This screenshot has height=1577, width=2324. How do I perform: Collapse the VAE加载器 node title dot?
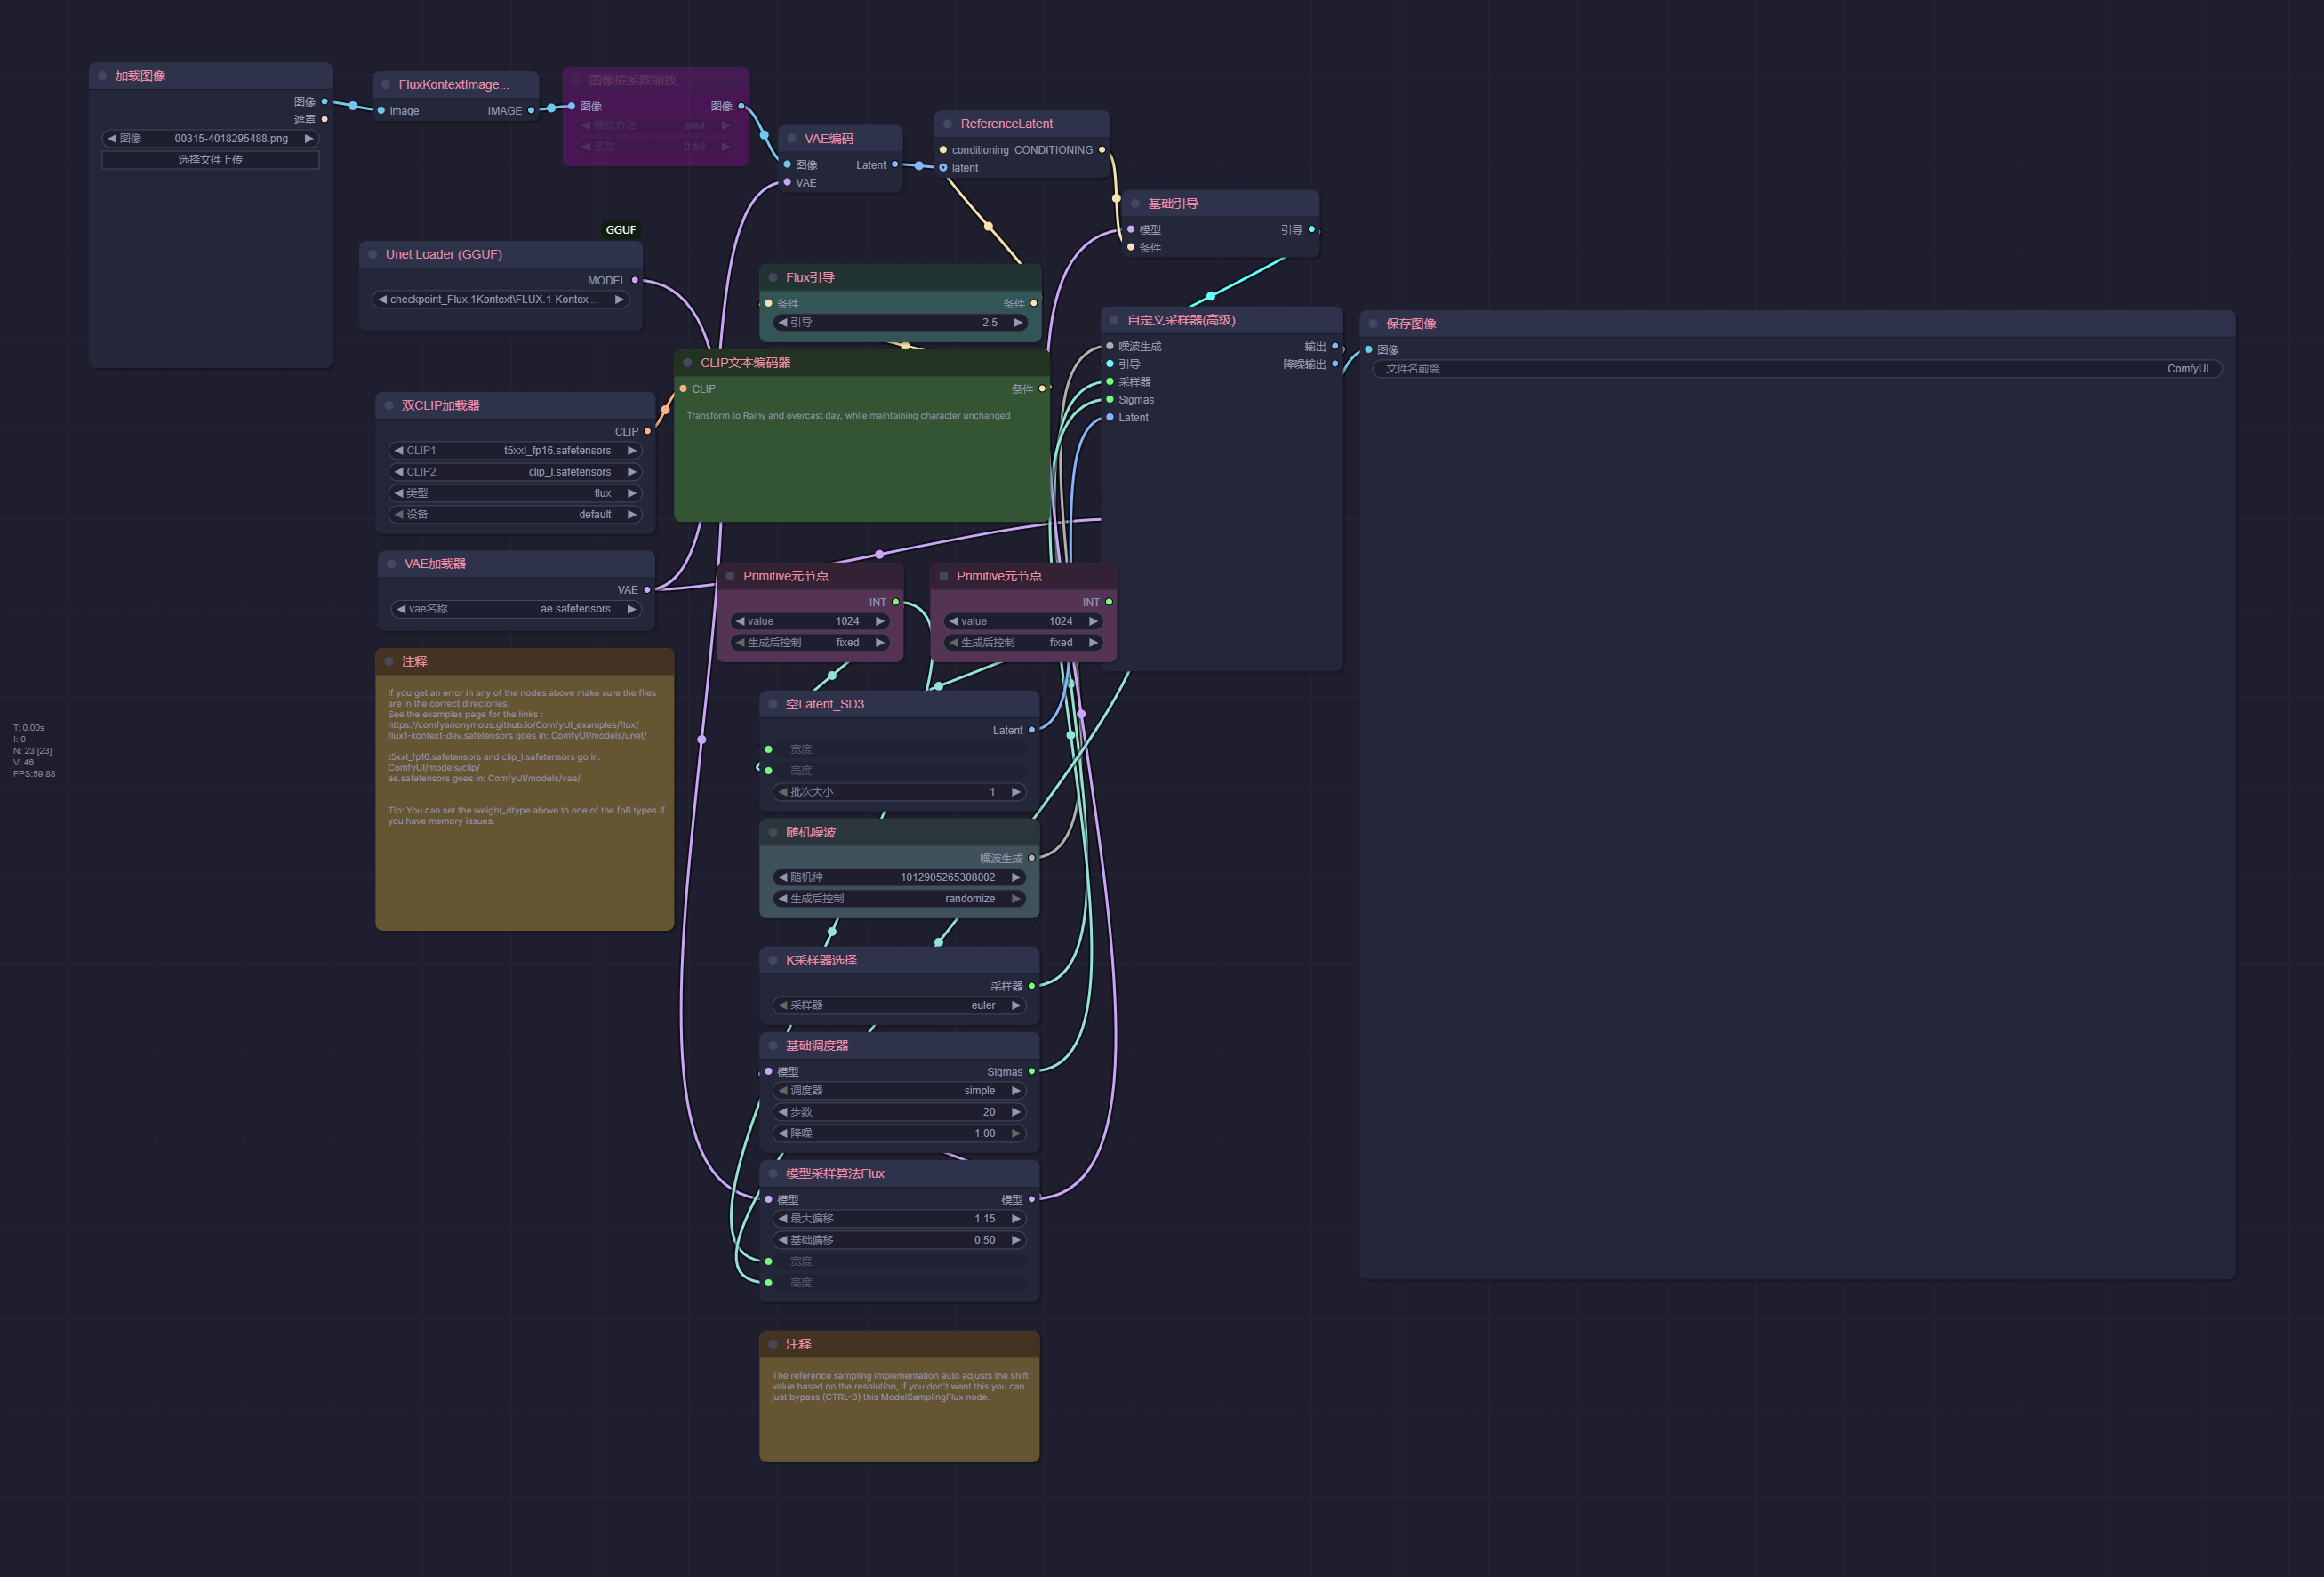(x=389, y=563)
